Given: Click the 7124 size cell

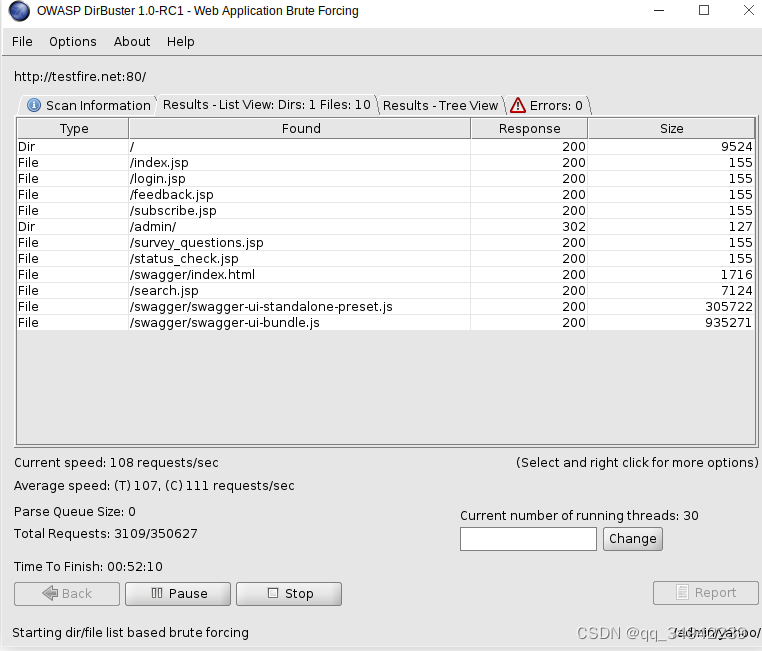Looking at the screenshot, I should 671,291.
